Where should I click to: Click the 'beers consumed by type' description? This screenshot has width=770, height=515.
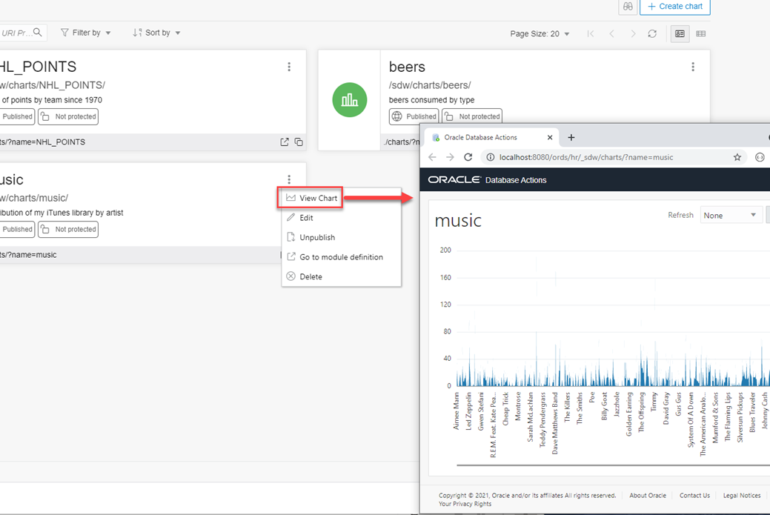tap(432, 100)
